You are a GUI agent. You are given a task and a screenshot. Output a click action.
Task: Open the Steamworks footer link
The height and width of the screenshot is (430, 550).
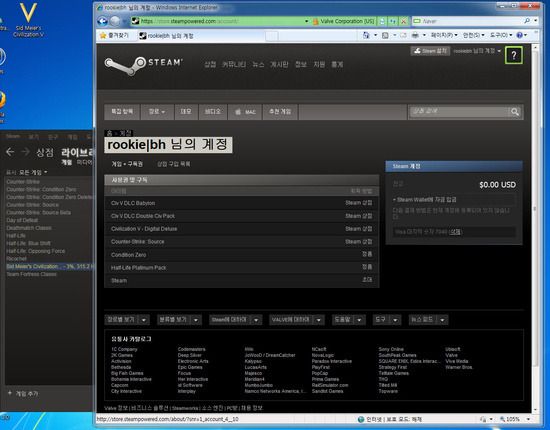tap(185, 408)
